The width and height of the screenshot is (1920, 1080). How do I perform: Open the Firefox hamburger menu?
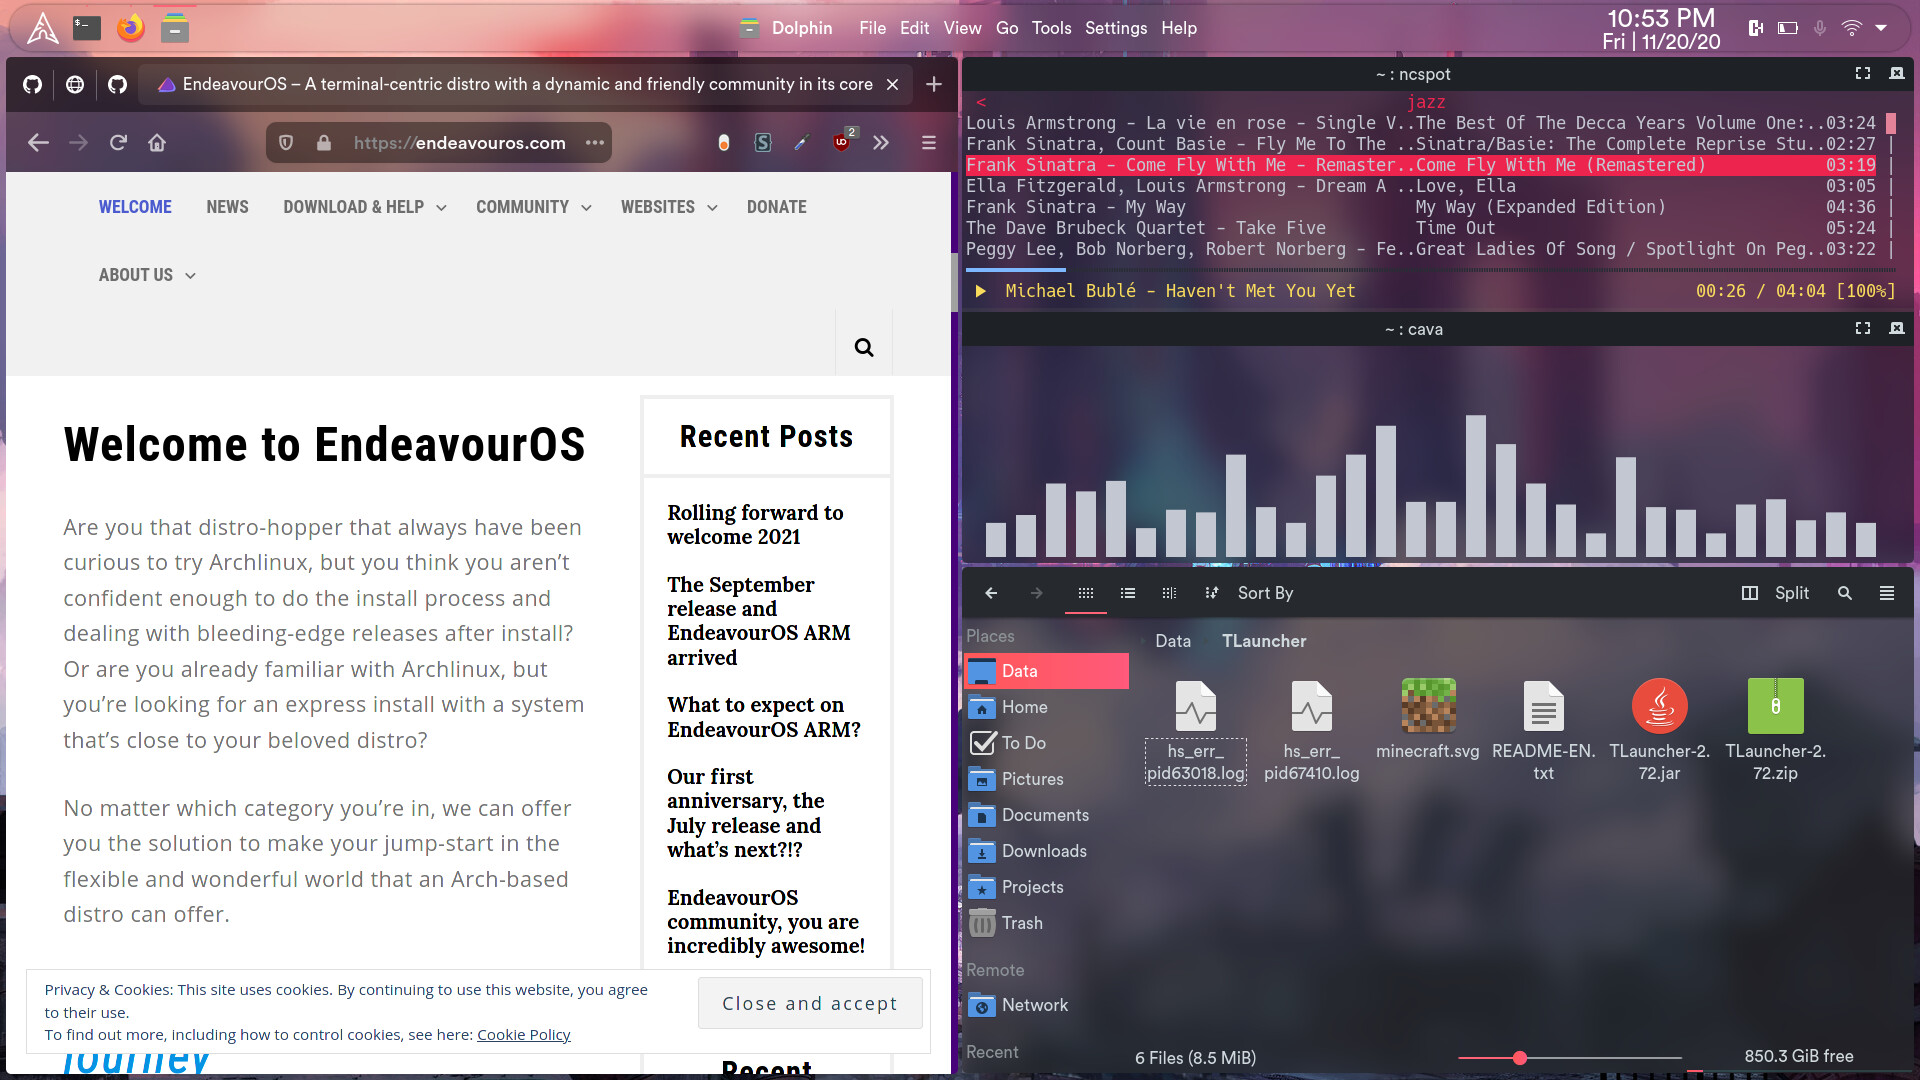(x=929, y=143)
